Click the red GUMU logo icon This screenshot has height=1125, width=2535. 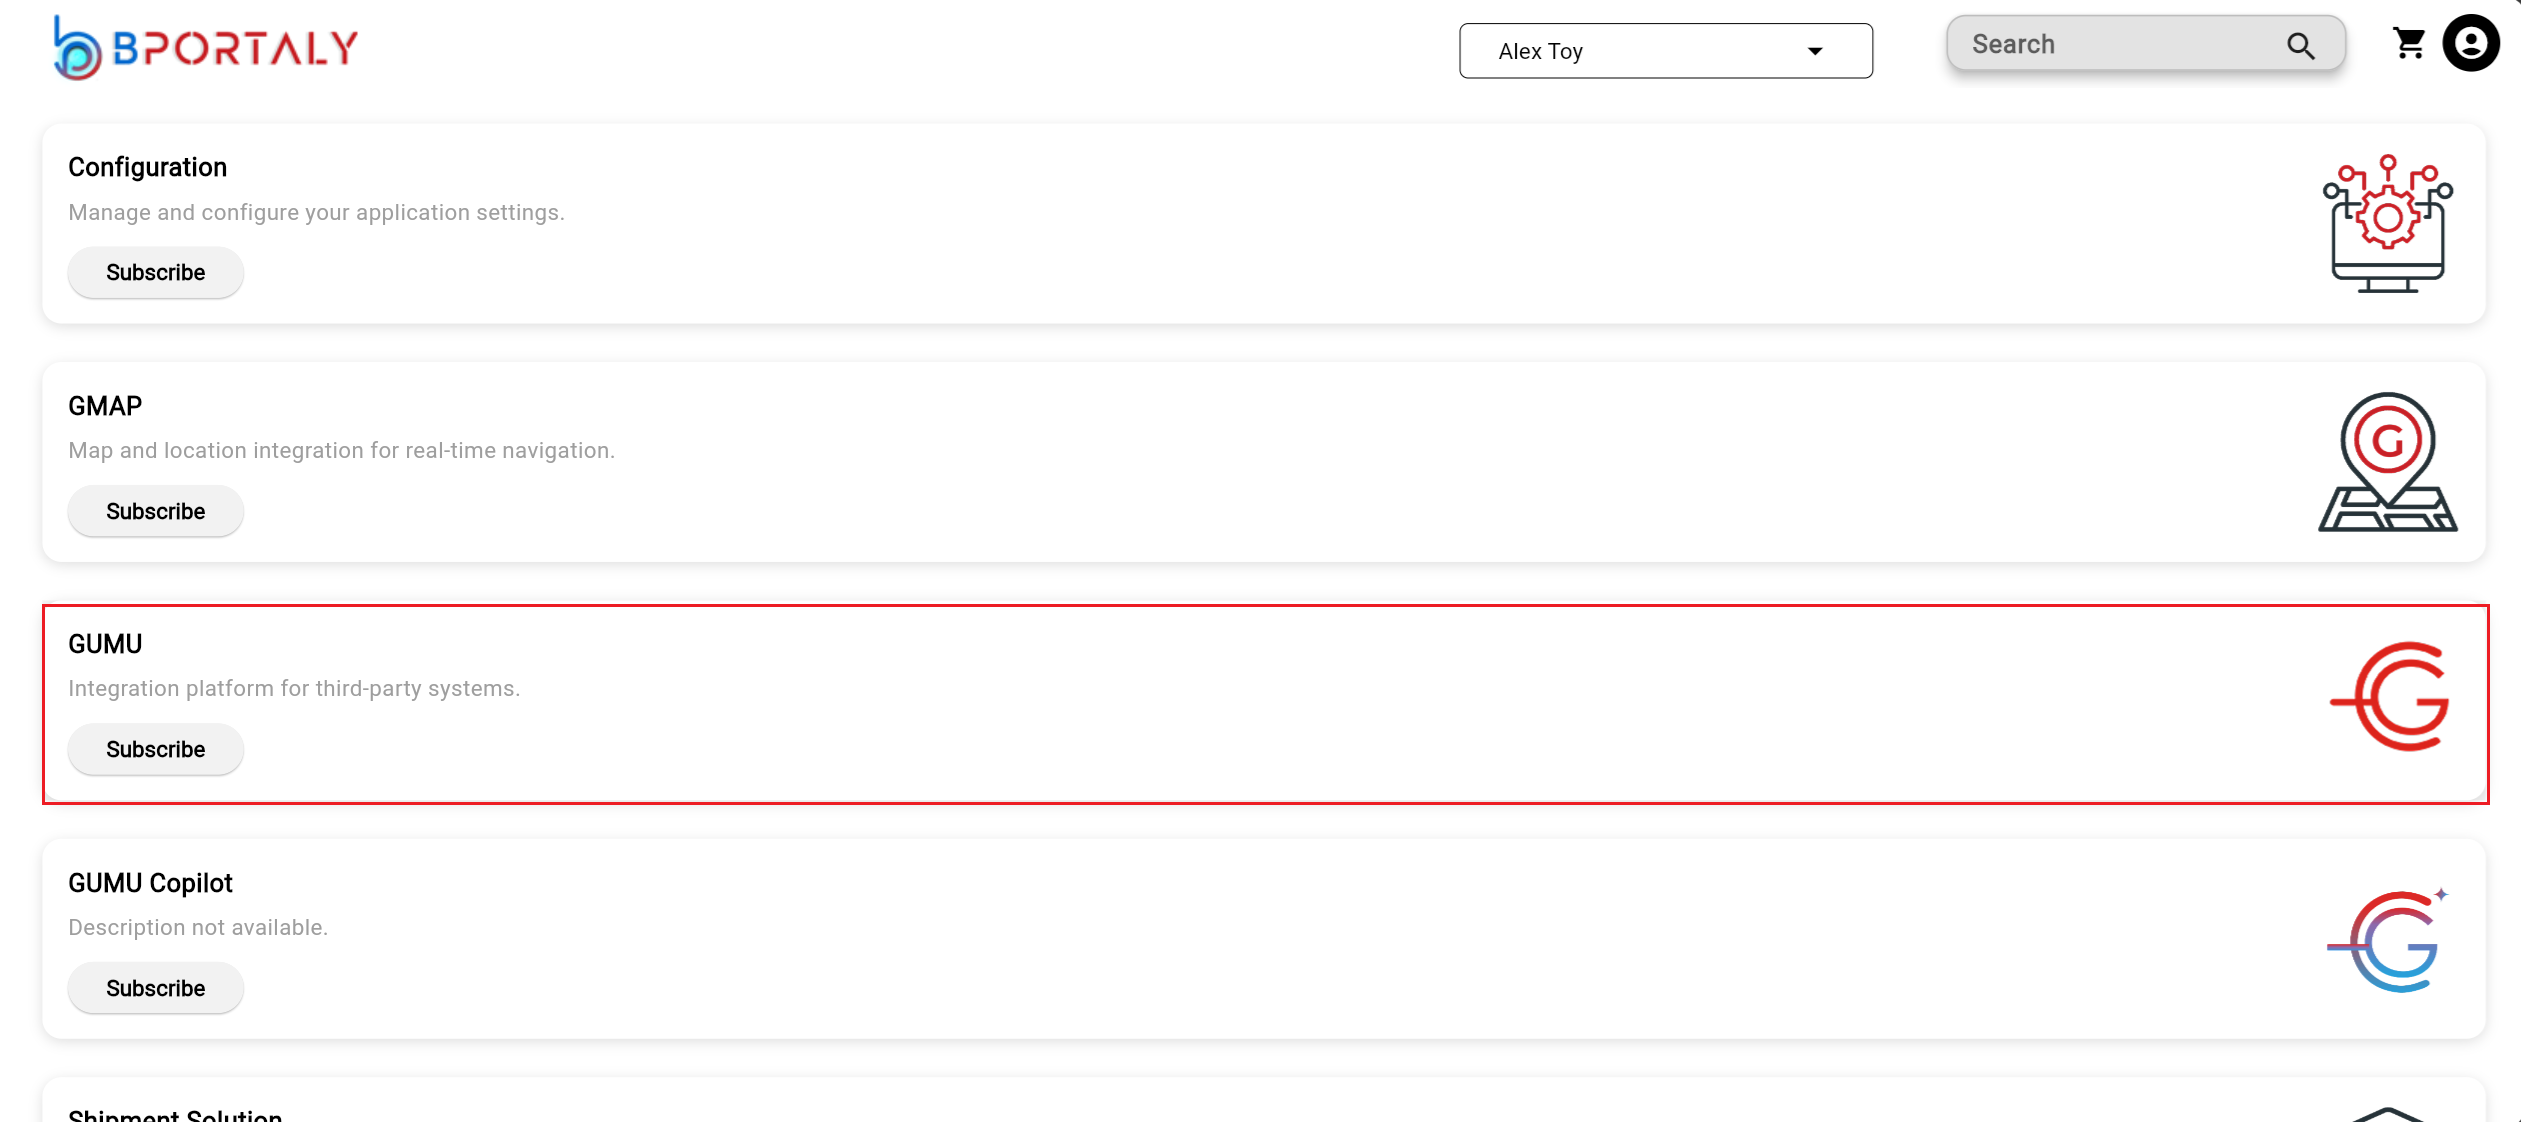(x=2390, y=697)
